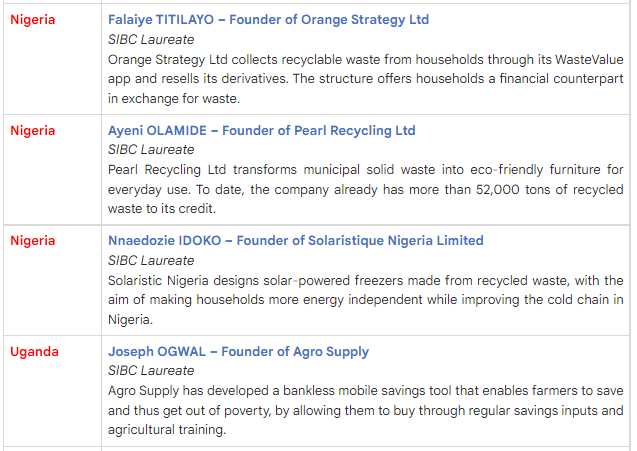Click the Falaiye TITILAYO founder heading

269,20
